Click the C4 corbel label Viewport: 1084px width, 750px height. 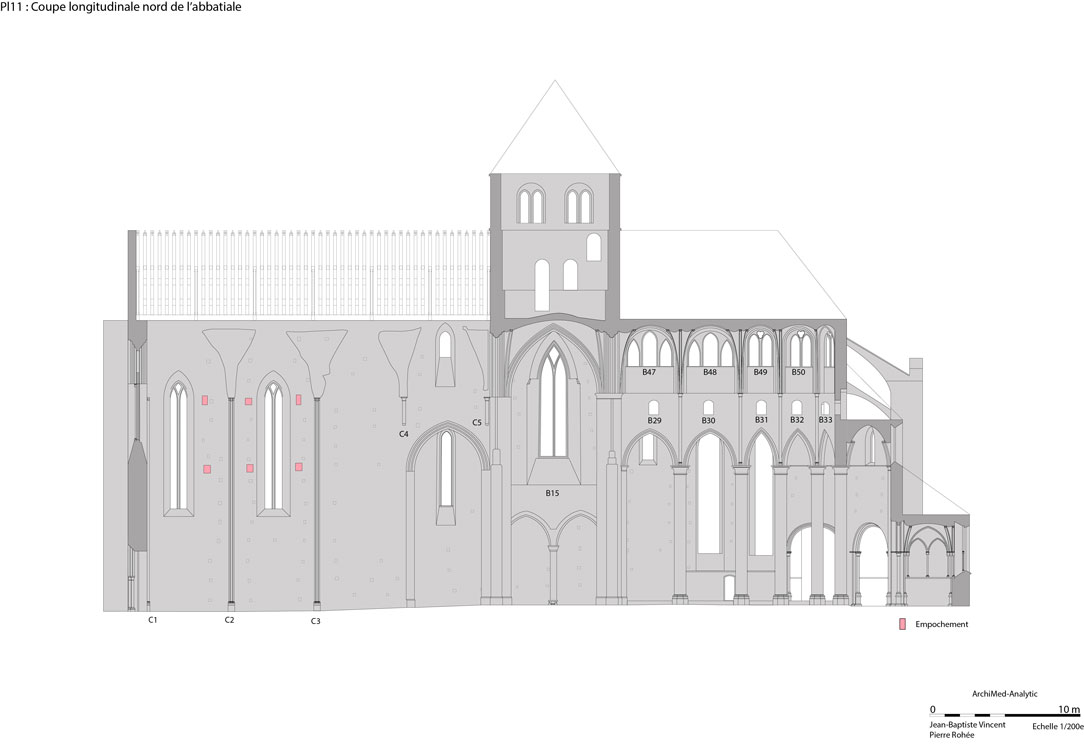coord(403,435)
